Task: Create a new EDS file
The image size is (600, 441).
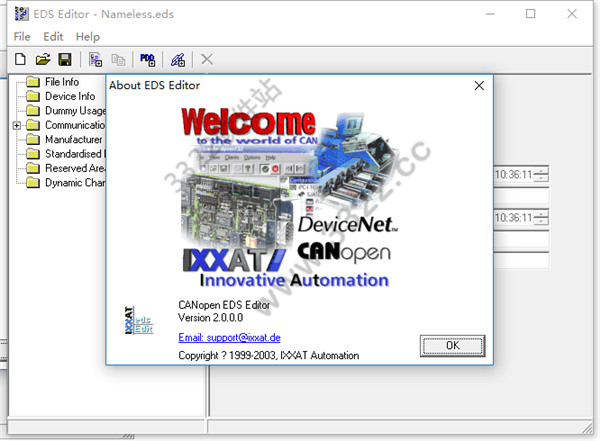Action: [x=20, y=60]
